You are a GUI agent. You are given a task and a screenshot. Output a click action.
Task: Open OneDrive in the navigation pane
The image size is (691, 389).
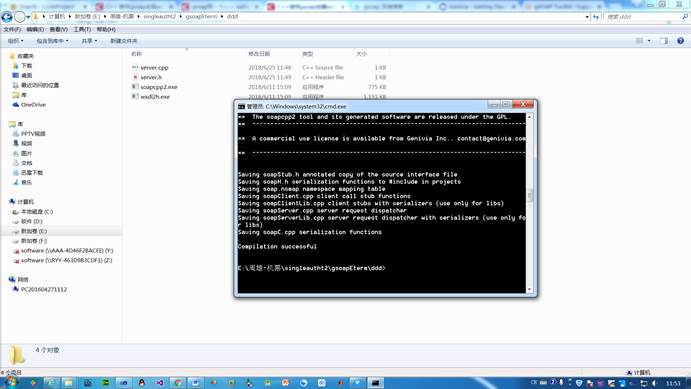pos(33,104)
